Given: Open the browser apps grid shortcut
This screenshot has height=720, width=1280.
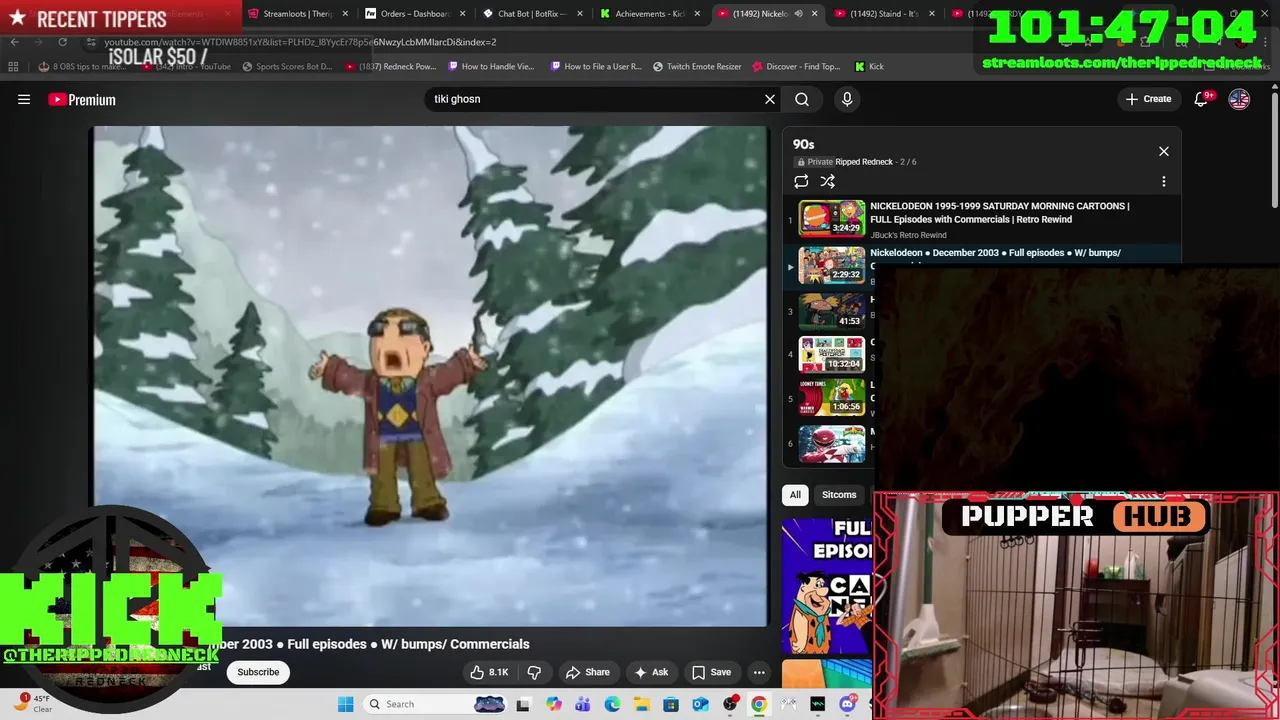Looking at the screenshot, I should [x=13, y=67].
